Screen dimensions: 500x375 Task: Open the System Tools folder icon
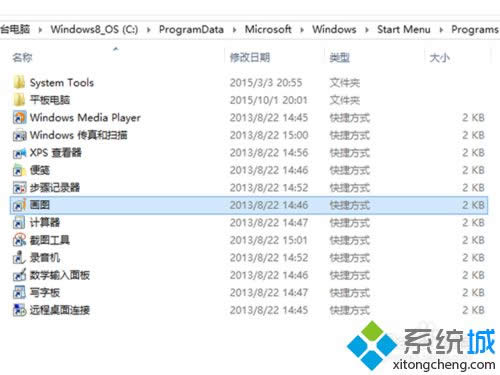point(19,82)
